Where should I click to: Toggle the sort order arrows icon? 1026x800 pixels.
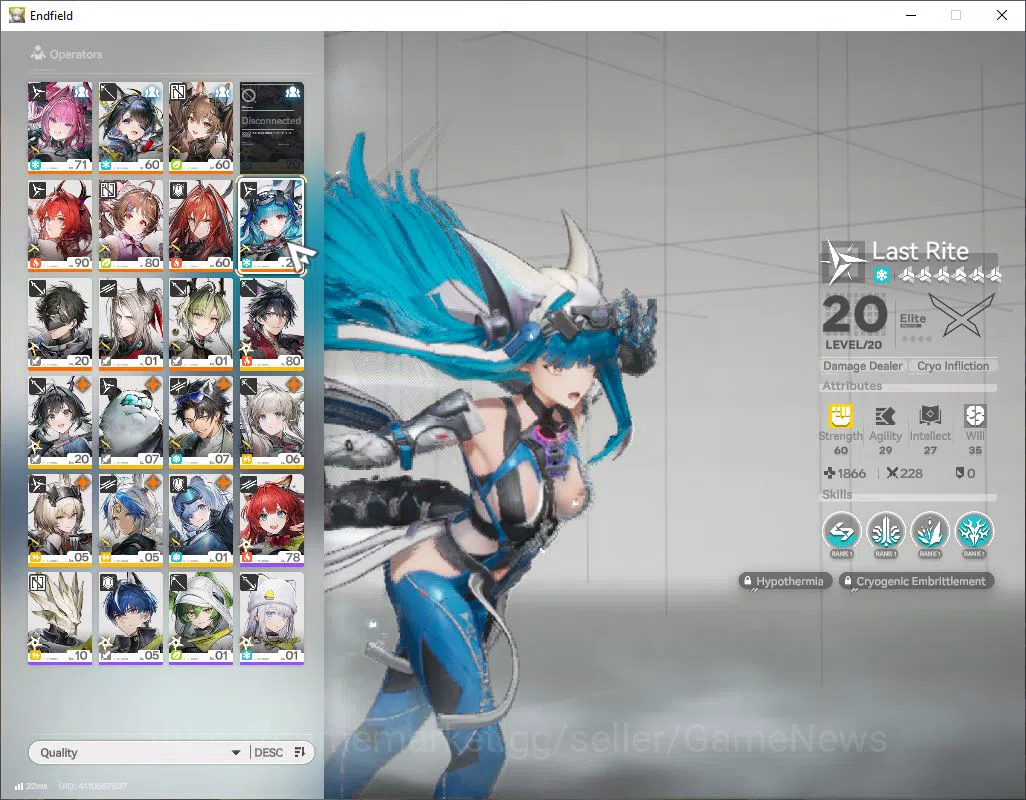300,752
